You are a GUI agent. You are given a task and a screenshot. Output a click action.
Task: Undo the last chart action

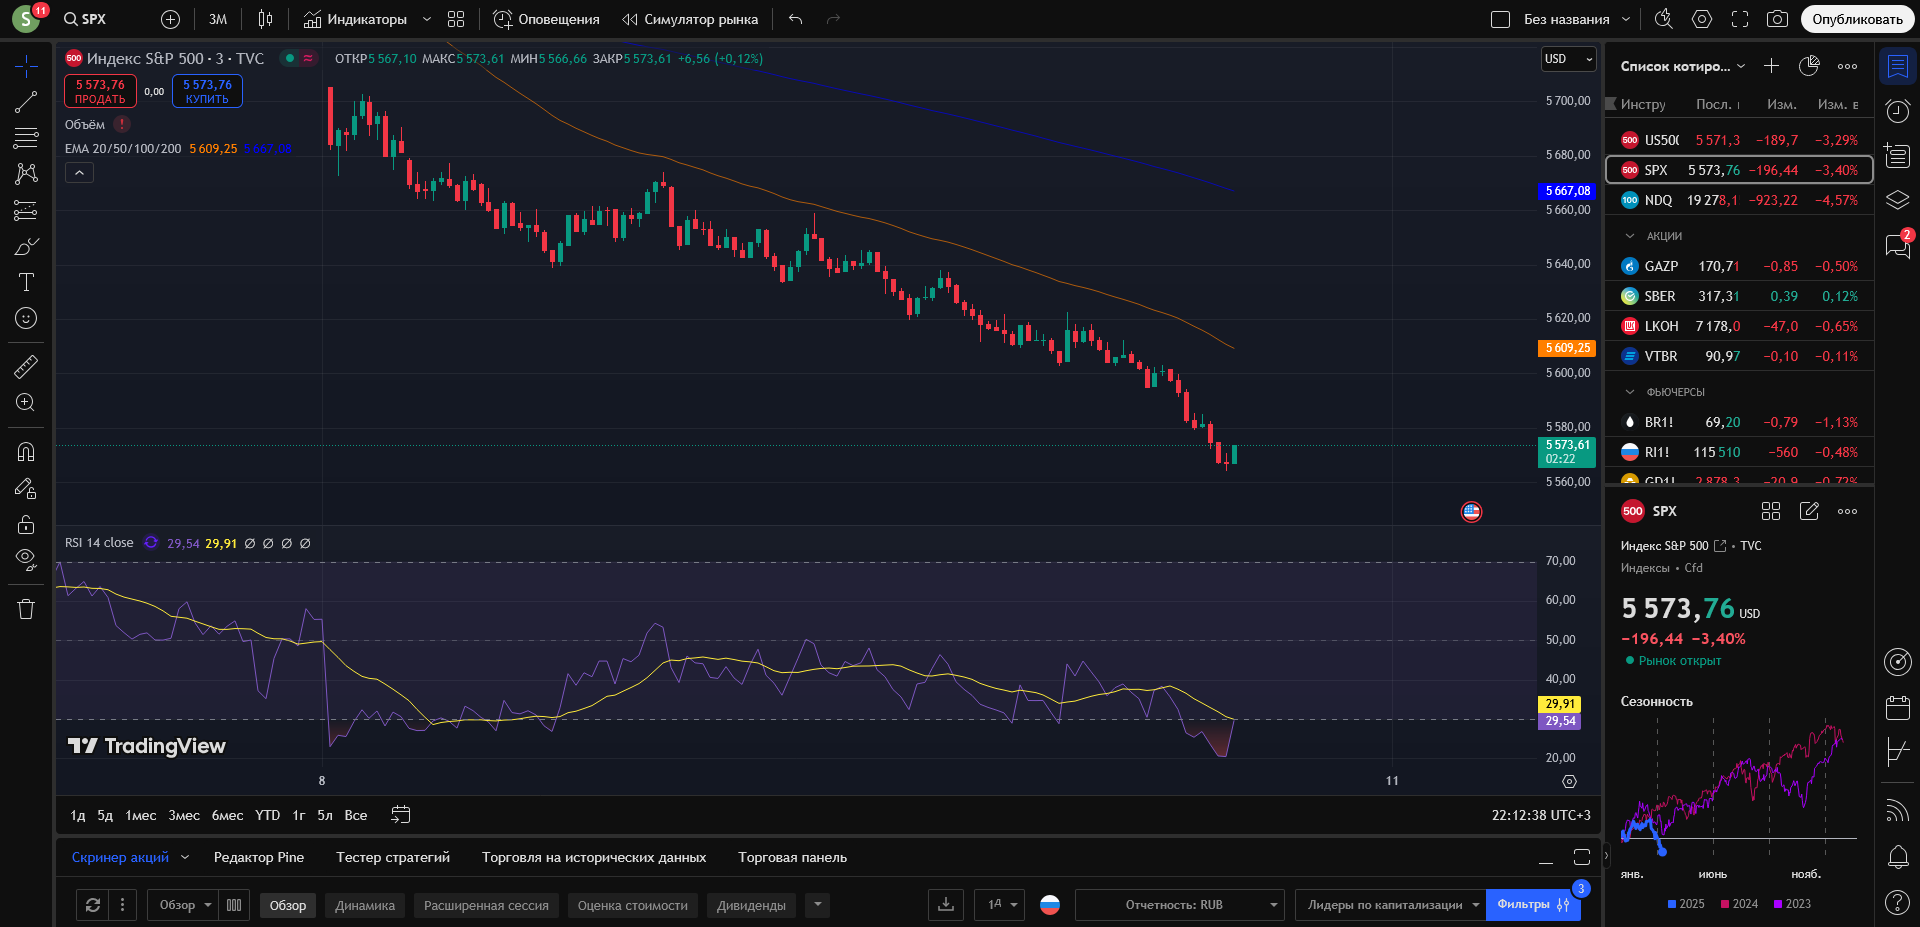point(795,19)
